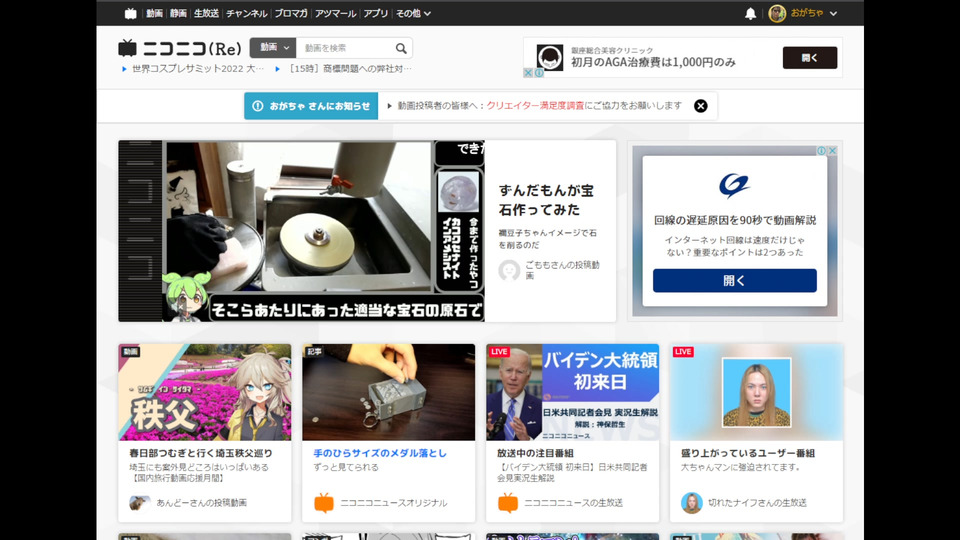This screenshot has width=960, height=540.
Task: Click the heading 放送中の注目番組
Action: (x=535, y=453)
